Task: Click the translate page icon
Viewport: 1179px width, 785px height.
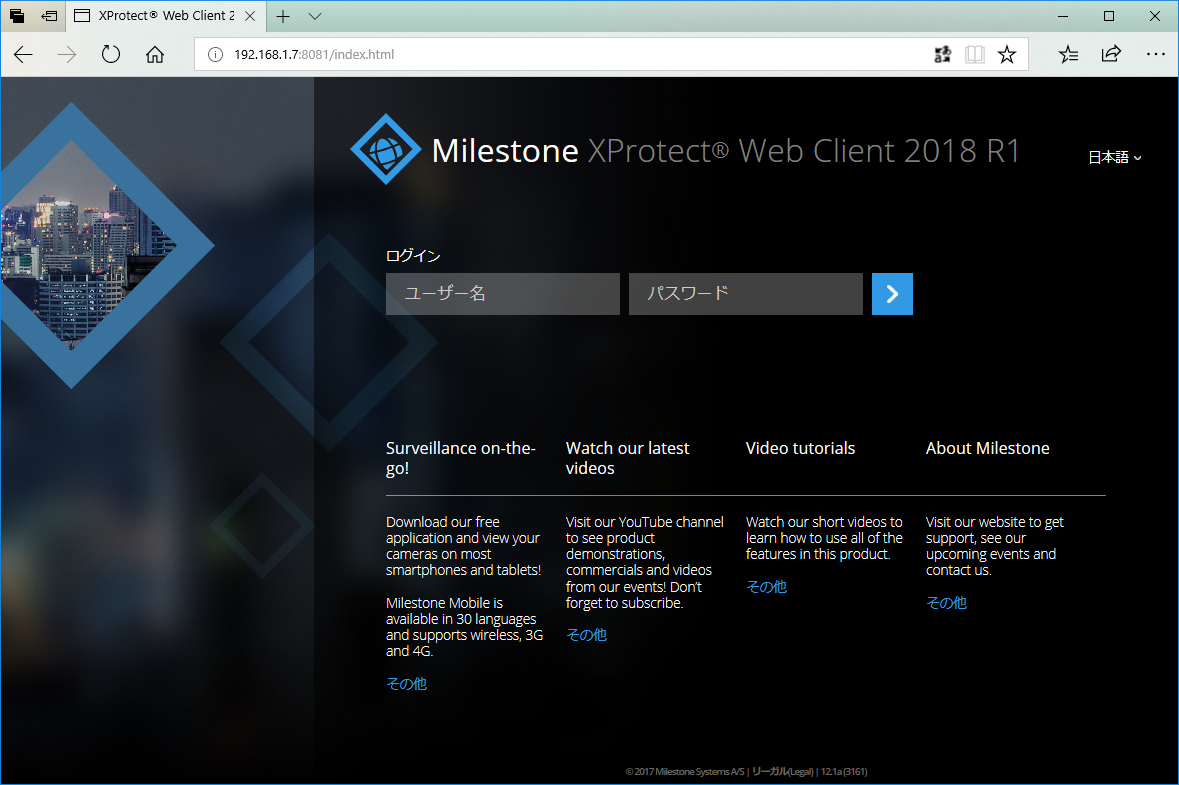Action: coord(942,54)
